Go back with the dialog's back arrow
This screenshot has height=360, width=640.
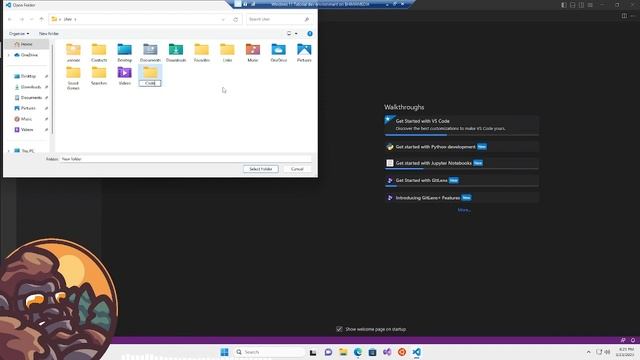click(x=10, y=19)
